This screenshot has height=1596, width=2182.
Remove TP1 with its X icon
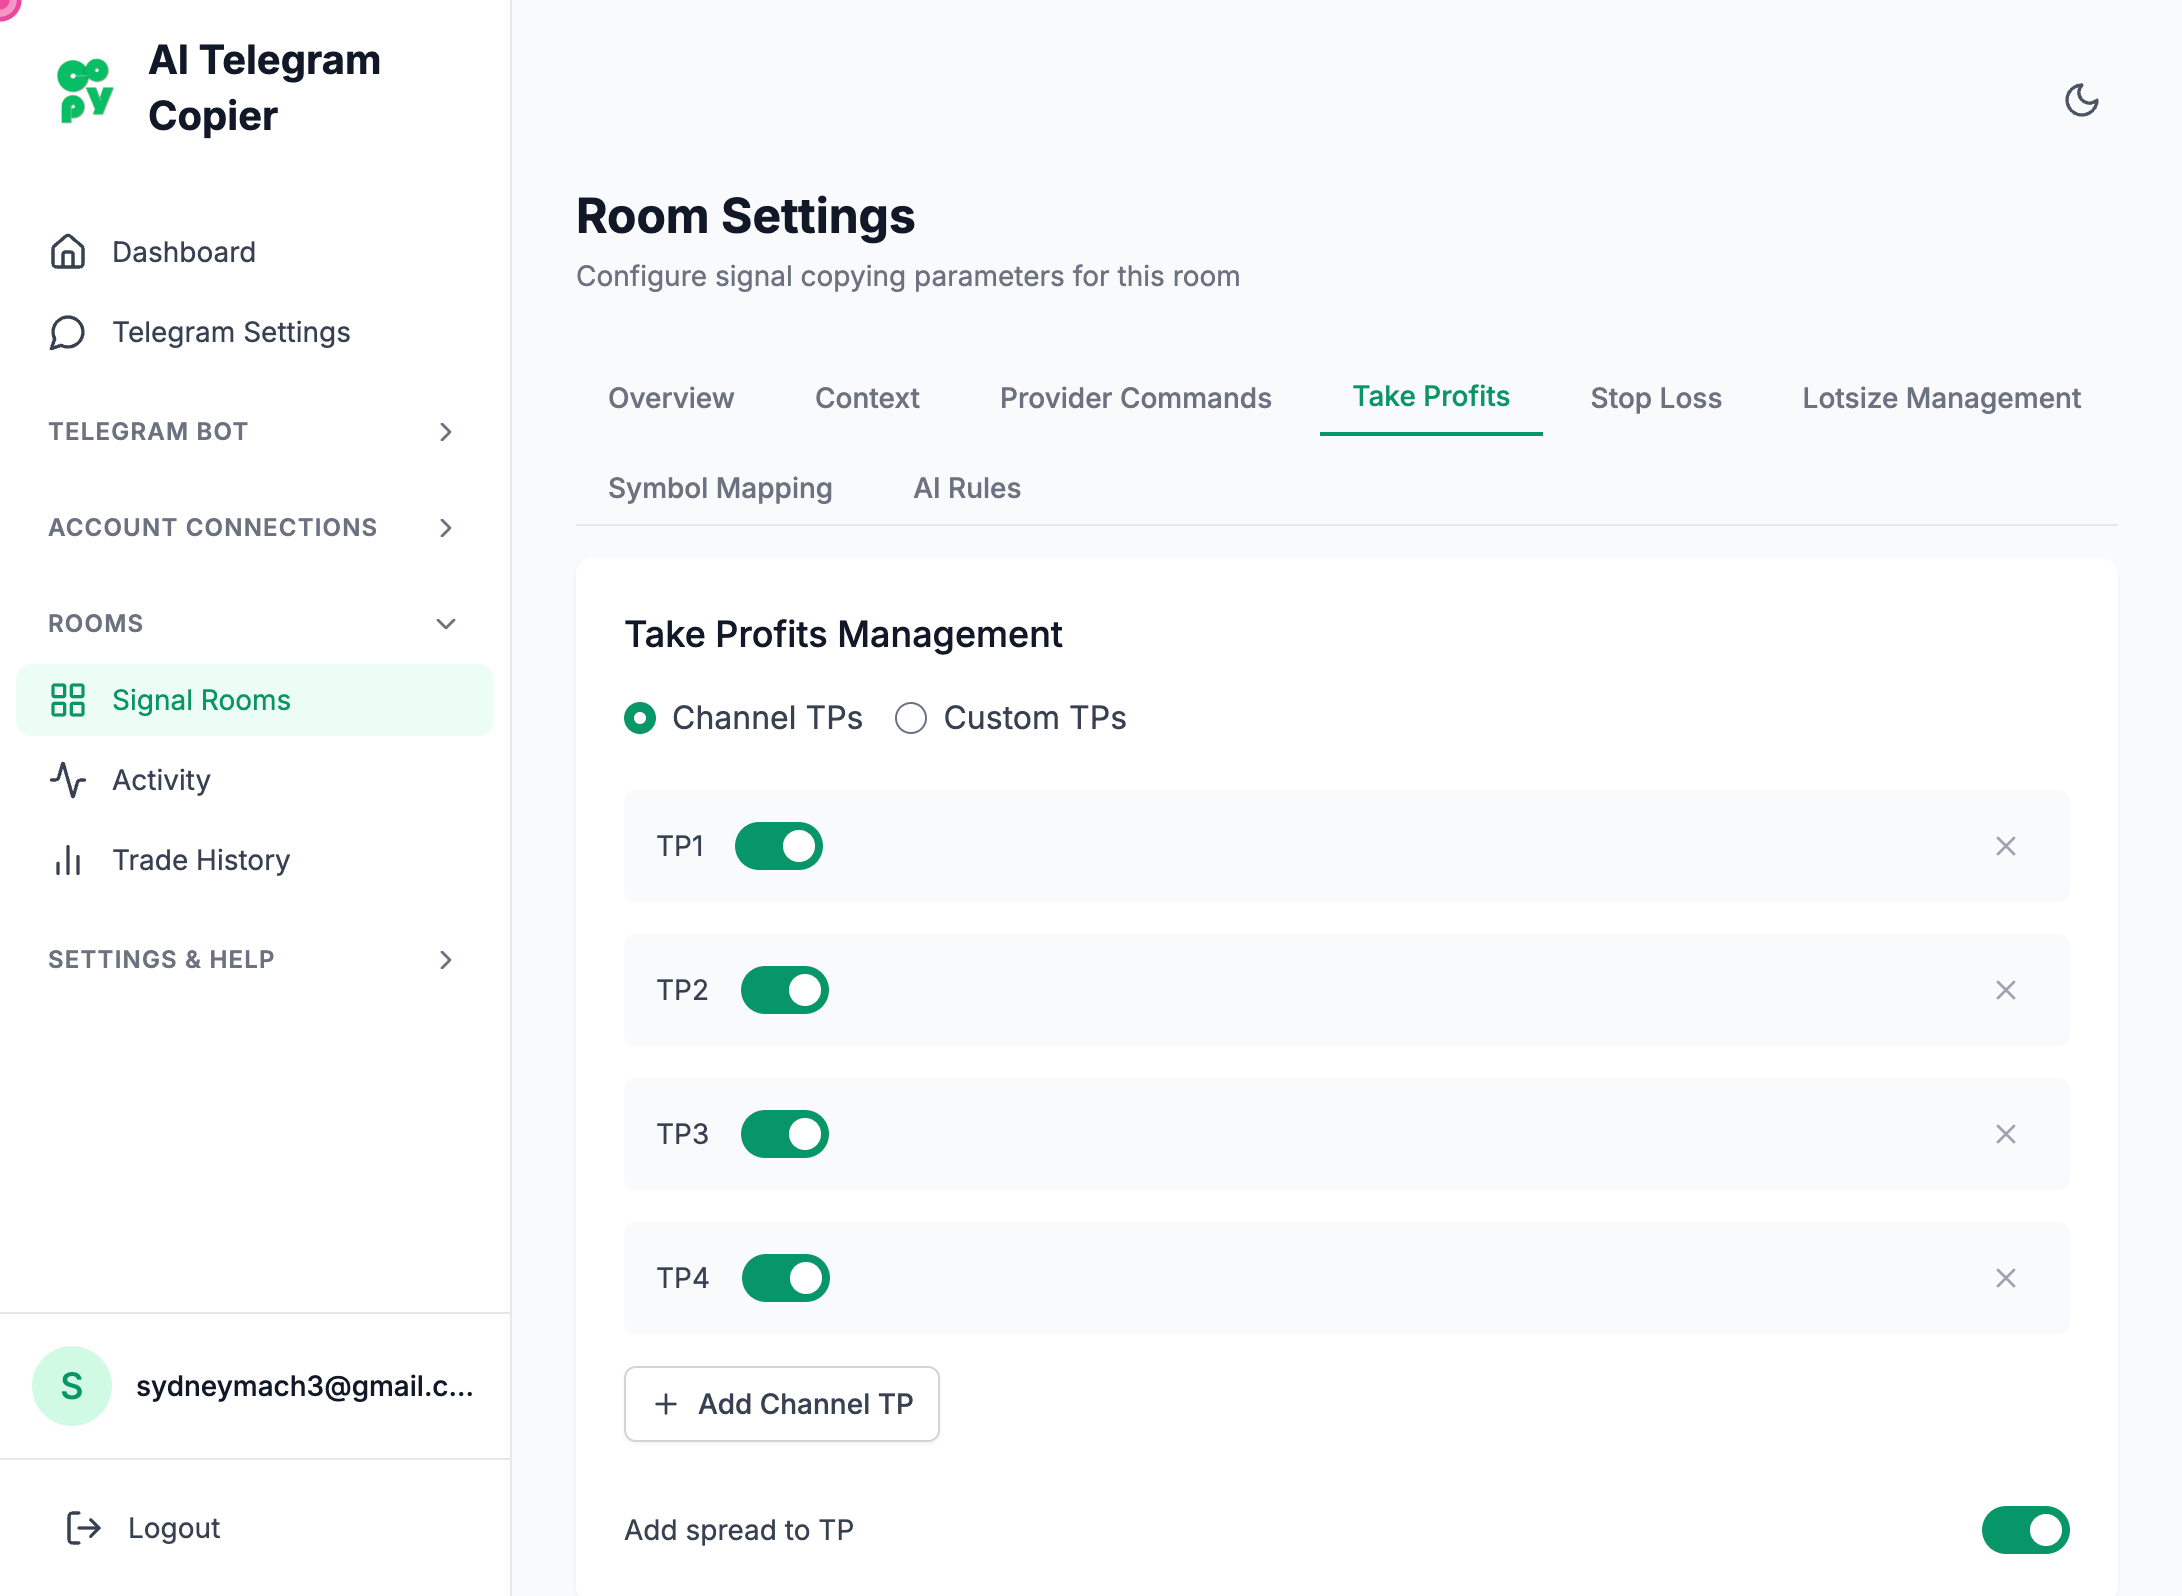[x=2005, y=846]
